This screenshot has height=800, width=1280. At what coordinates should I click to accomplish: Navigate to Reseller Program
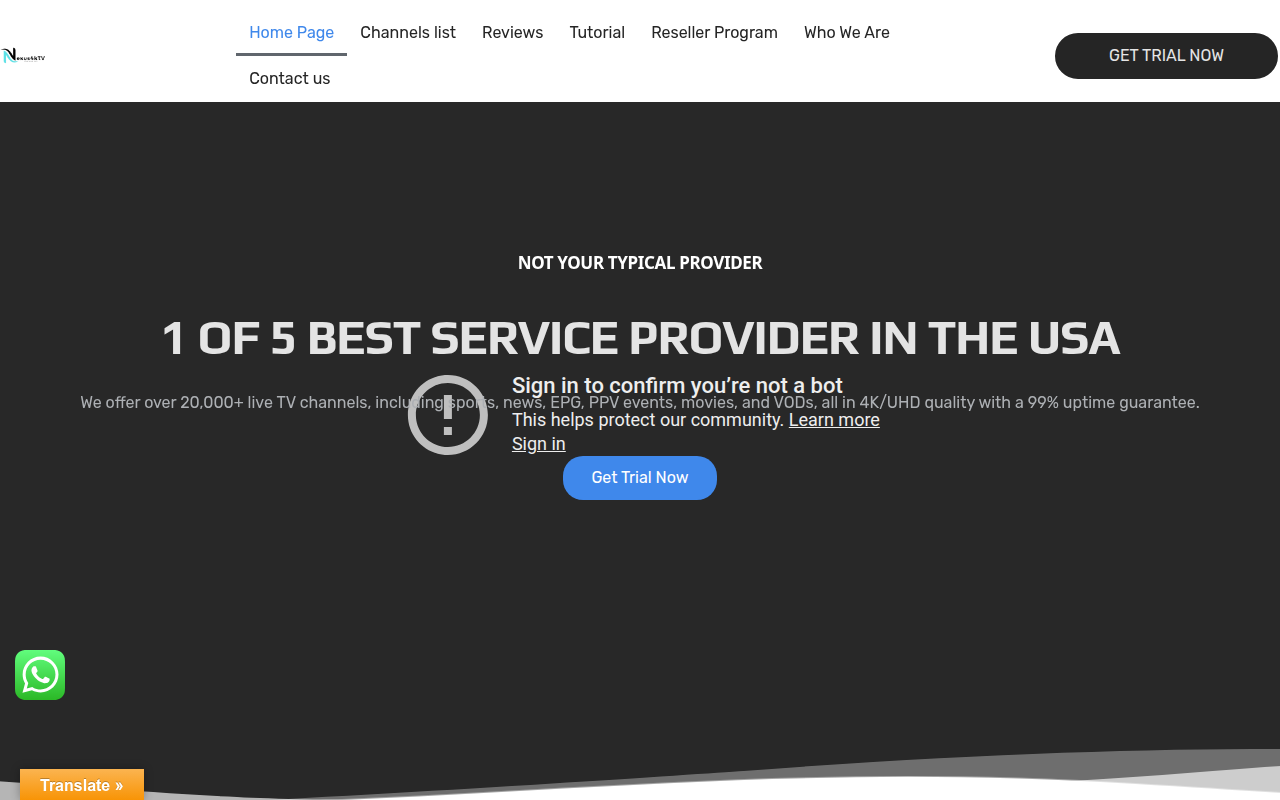714,32
